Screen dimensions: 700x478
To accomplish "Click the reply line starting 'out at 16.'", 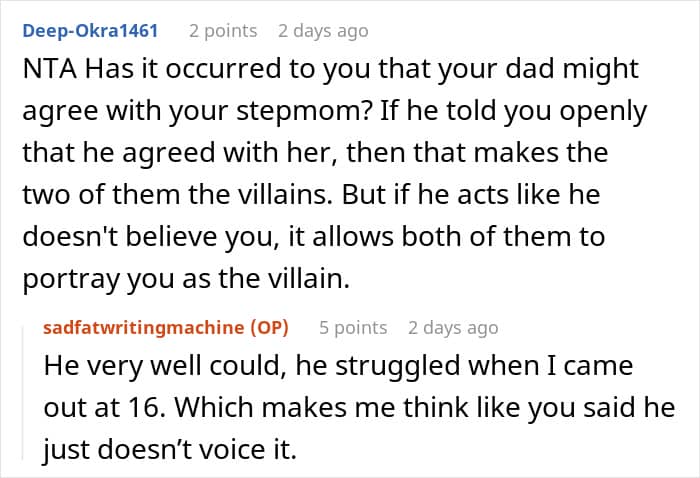I will coord(360,409).
